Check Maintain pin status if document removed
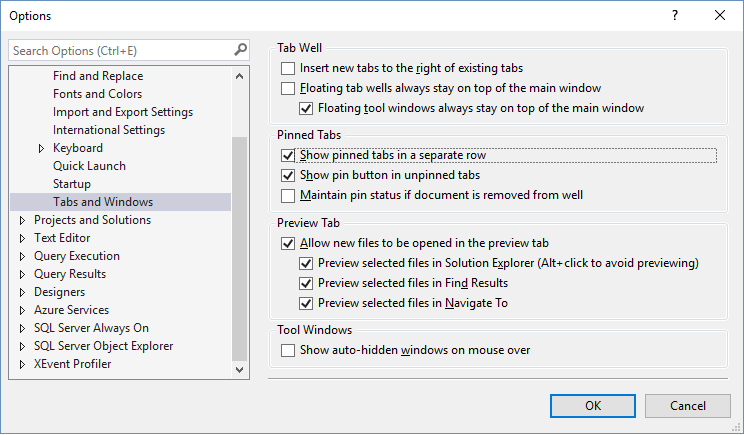Image resolution: width=744 pixels, height=435 pixels. pos(289,195)
